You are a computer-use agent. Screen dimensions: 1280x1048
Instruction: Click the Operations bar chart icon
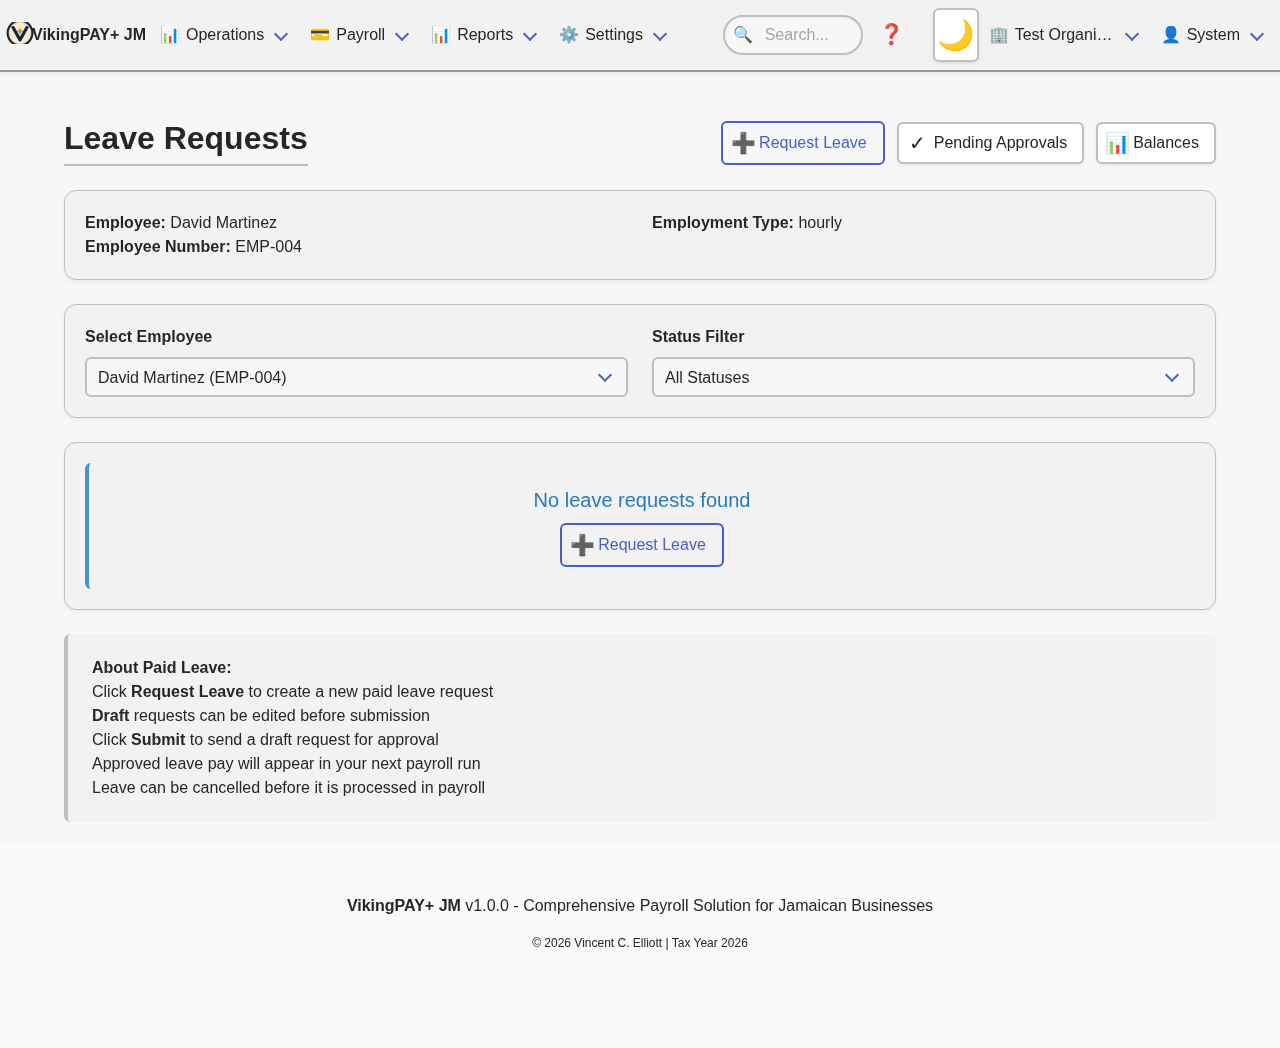click(170, 35)
